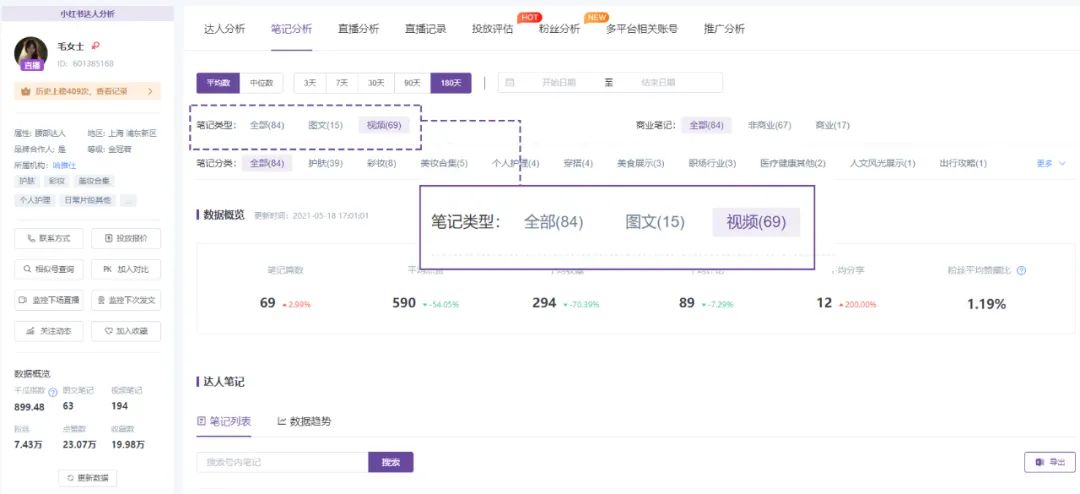Click the 更新数据 refresh button
Image resolution: width=1080 pixels, height=494 pixels.
87,478
